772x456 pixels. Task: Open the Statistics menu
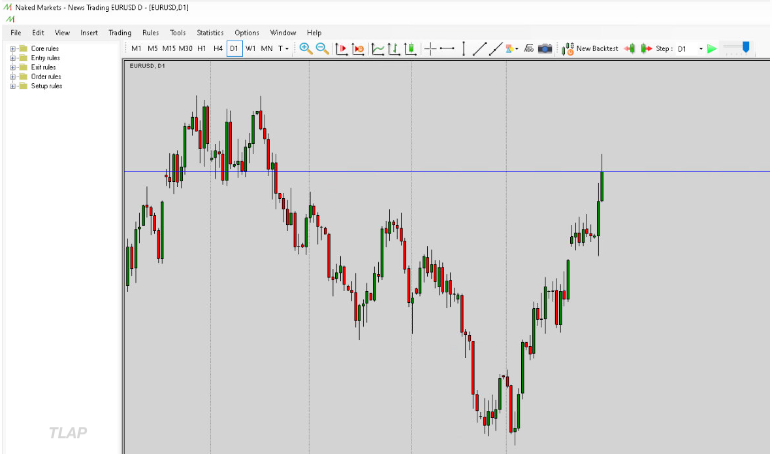tap(210, 33)
